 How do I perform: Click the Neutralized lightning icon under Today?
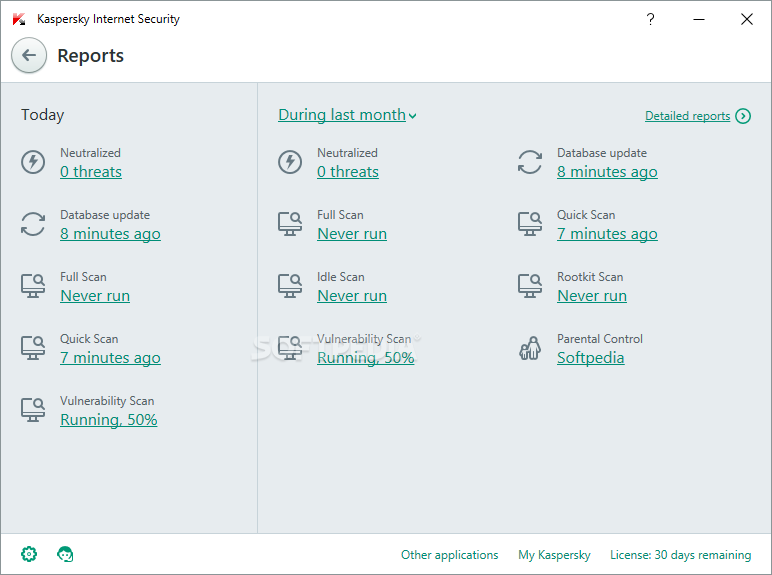33,162
